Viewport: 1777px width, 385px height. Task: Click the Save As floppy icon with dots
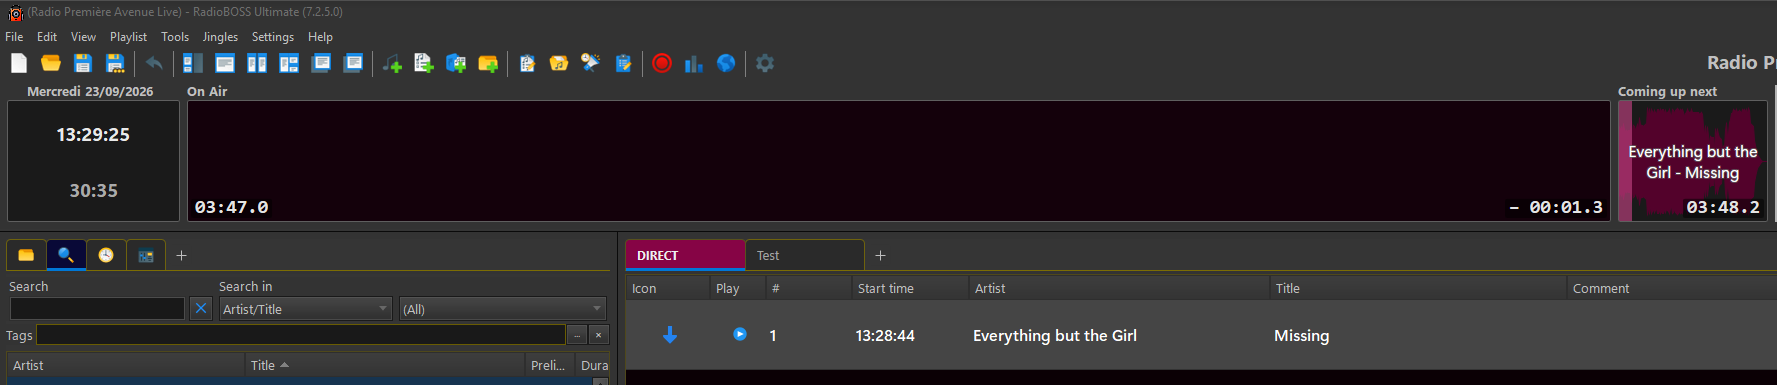115,63
